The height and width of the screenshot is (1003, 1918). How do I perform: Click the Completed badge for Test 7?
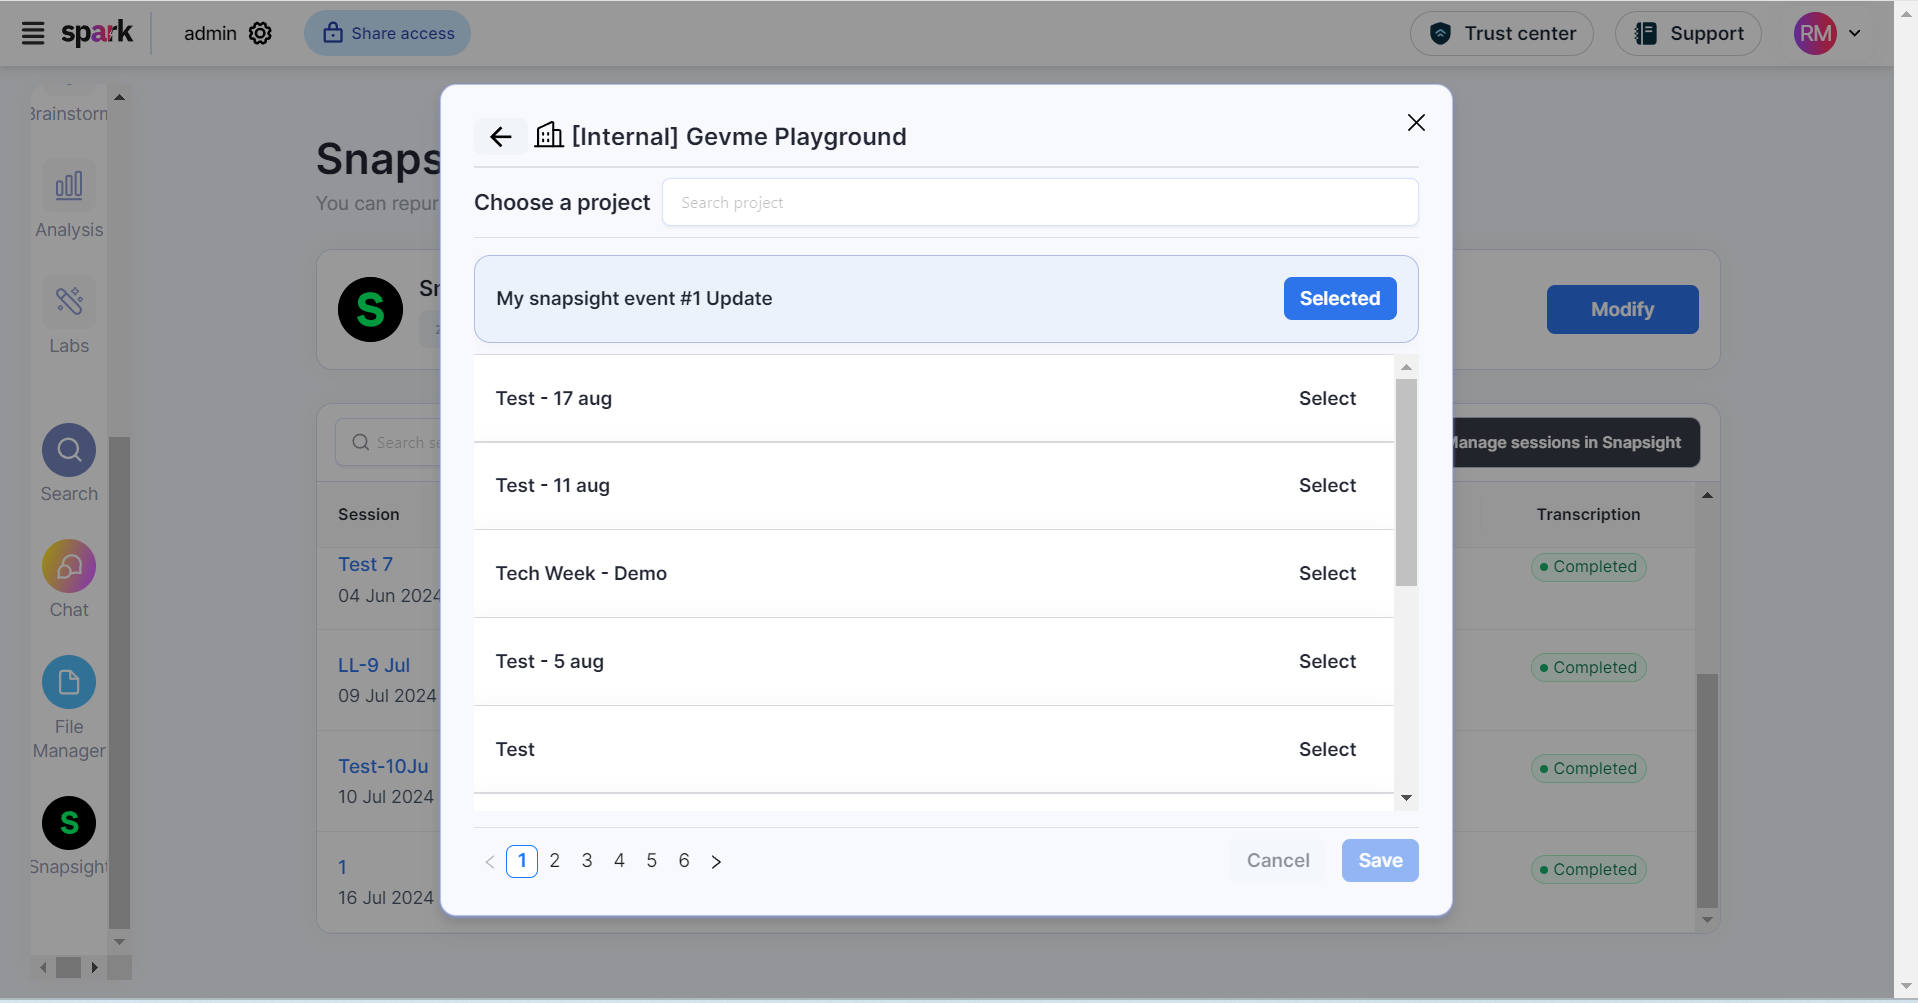(1588, 567)
